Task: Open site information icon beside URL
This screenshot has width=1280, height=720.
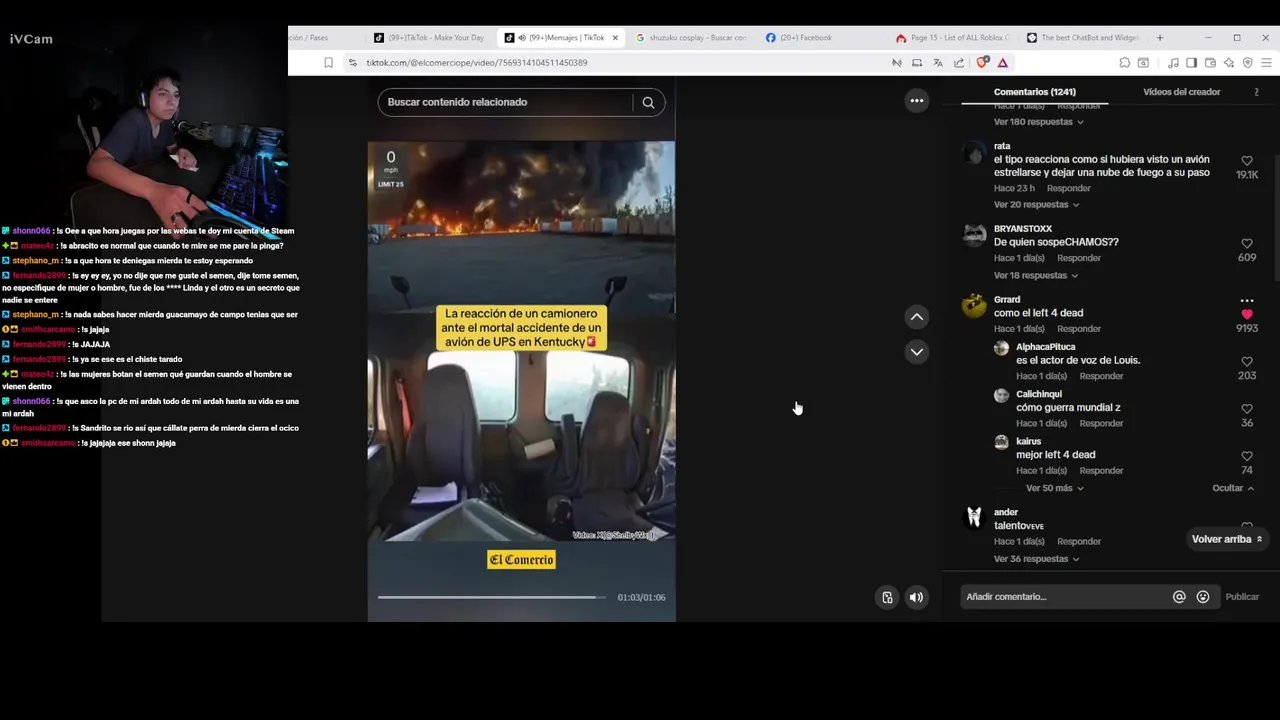Action: click(x=352, y=62)
